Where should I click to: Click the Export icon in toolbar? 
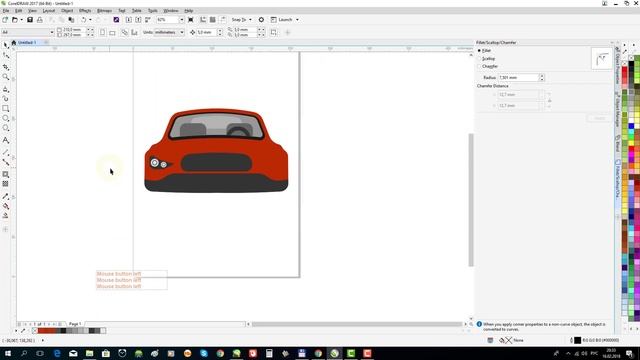pos(138,20)
